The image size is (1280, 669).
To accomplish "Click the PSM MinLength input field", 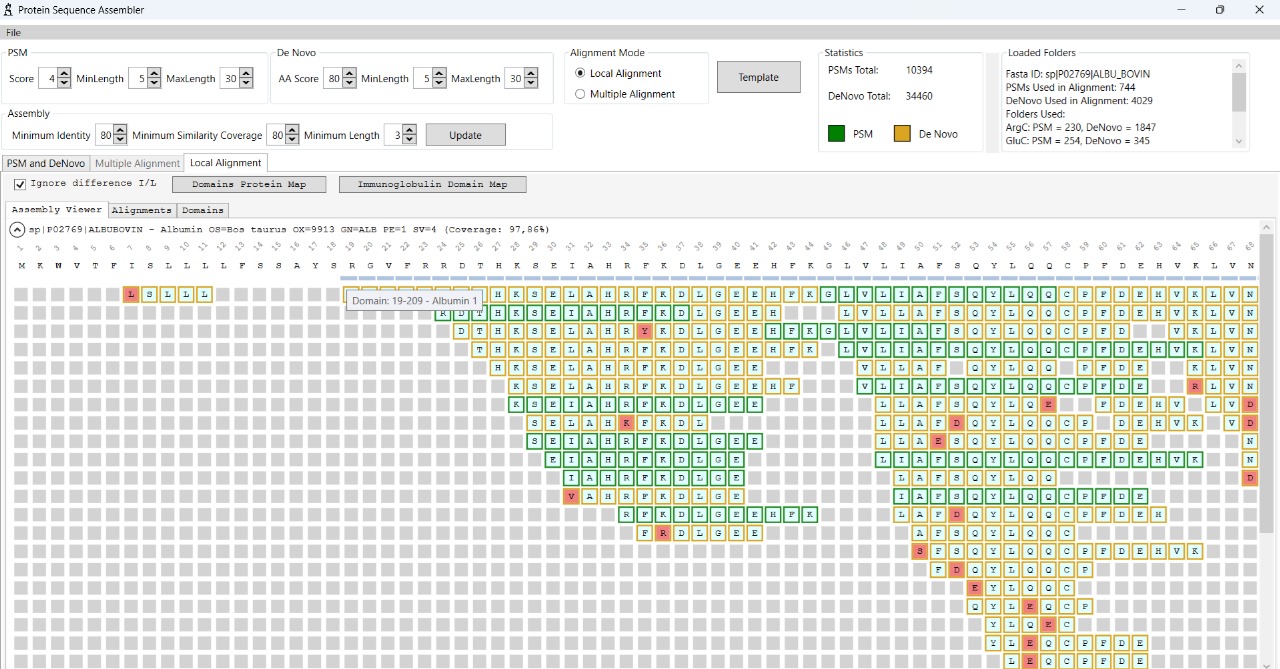I will (x=139, y=78).
